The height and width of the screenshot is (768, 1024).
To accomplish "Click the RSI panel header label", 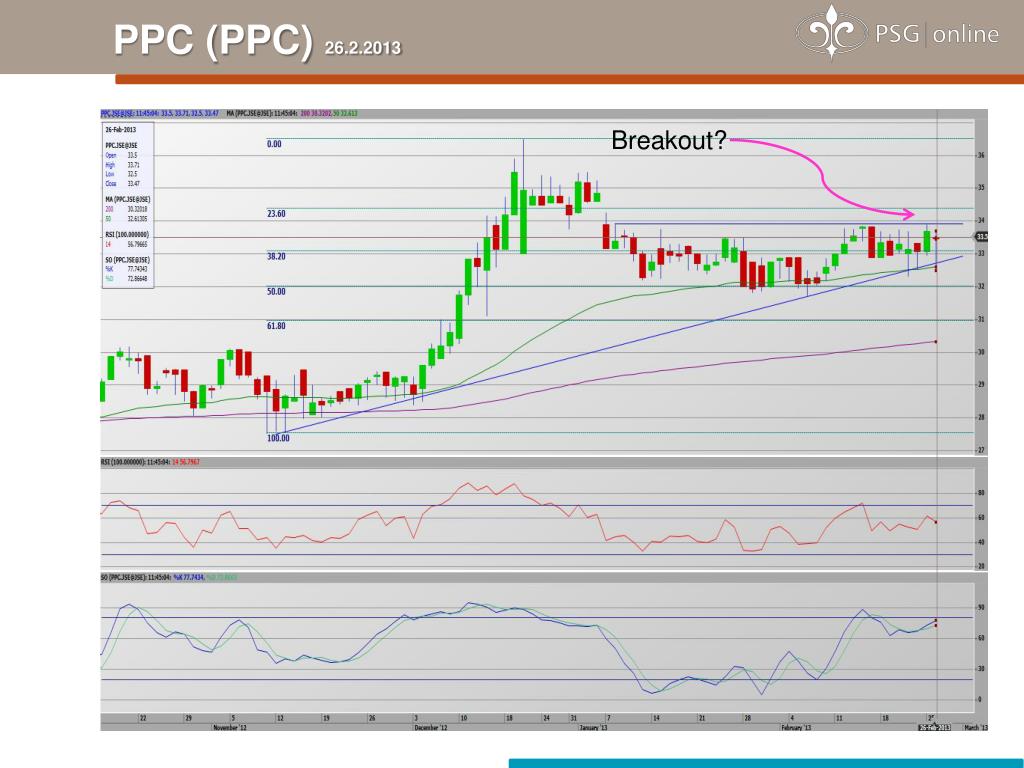I will (x=150, y=462).
